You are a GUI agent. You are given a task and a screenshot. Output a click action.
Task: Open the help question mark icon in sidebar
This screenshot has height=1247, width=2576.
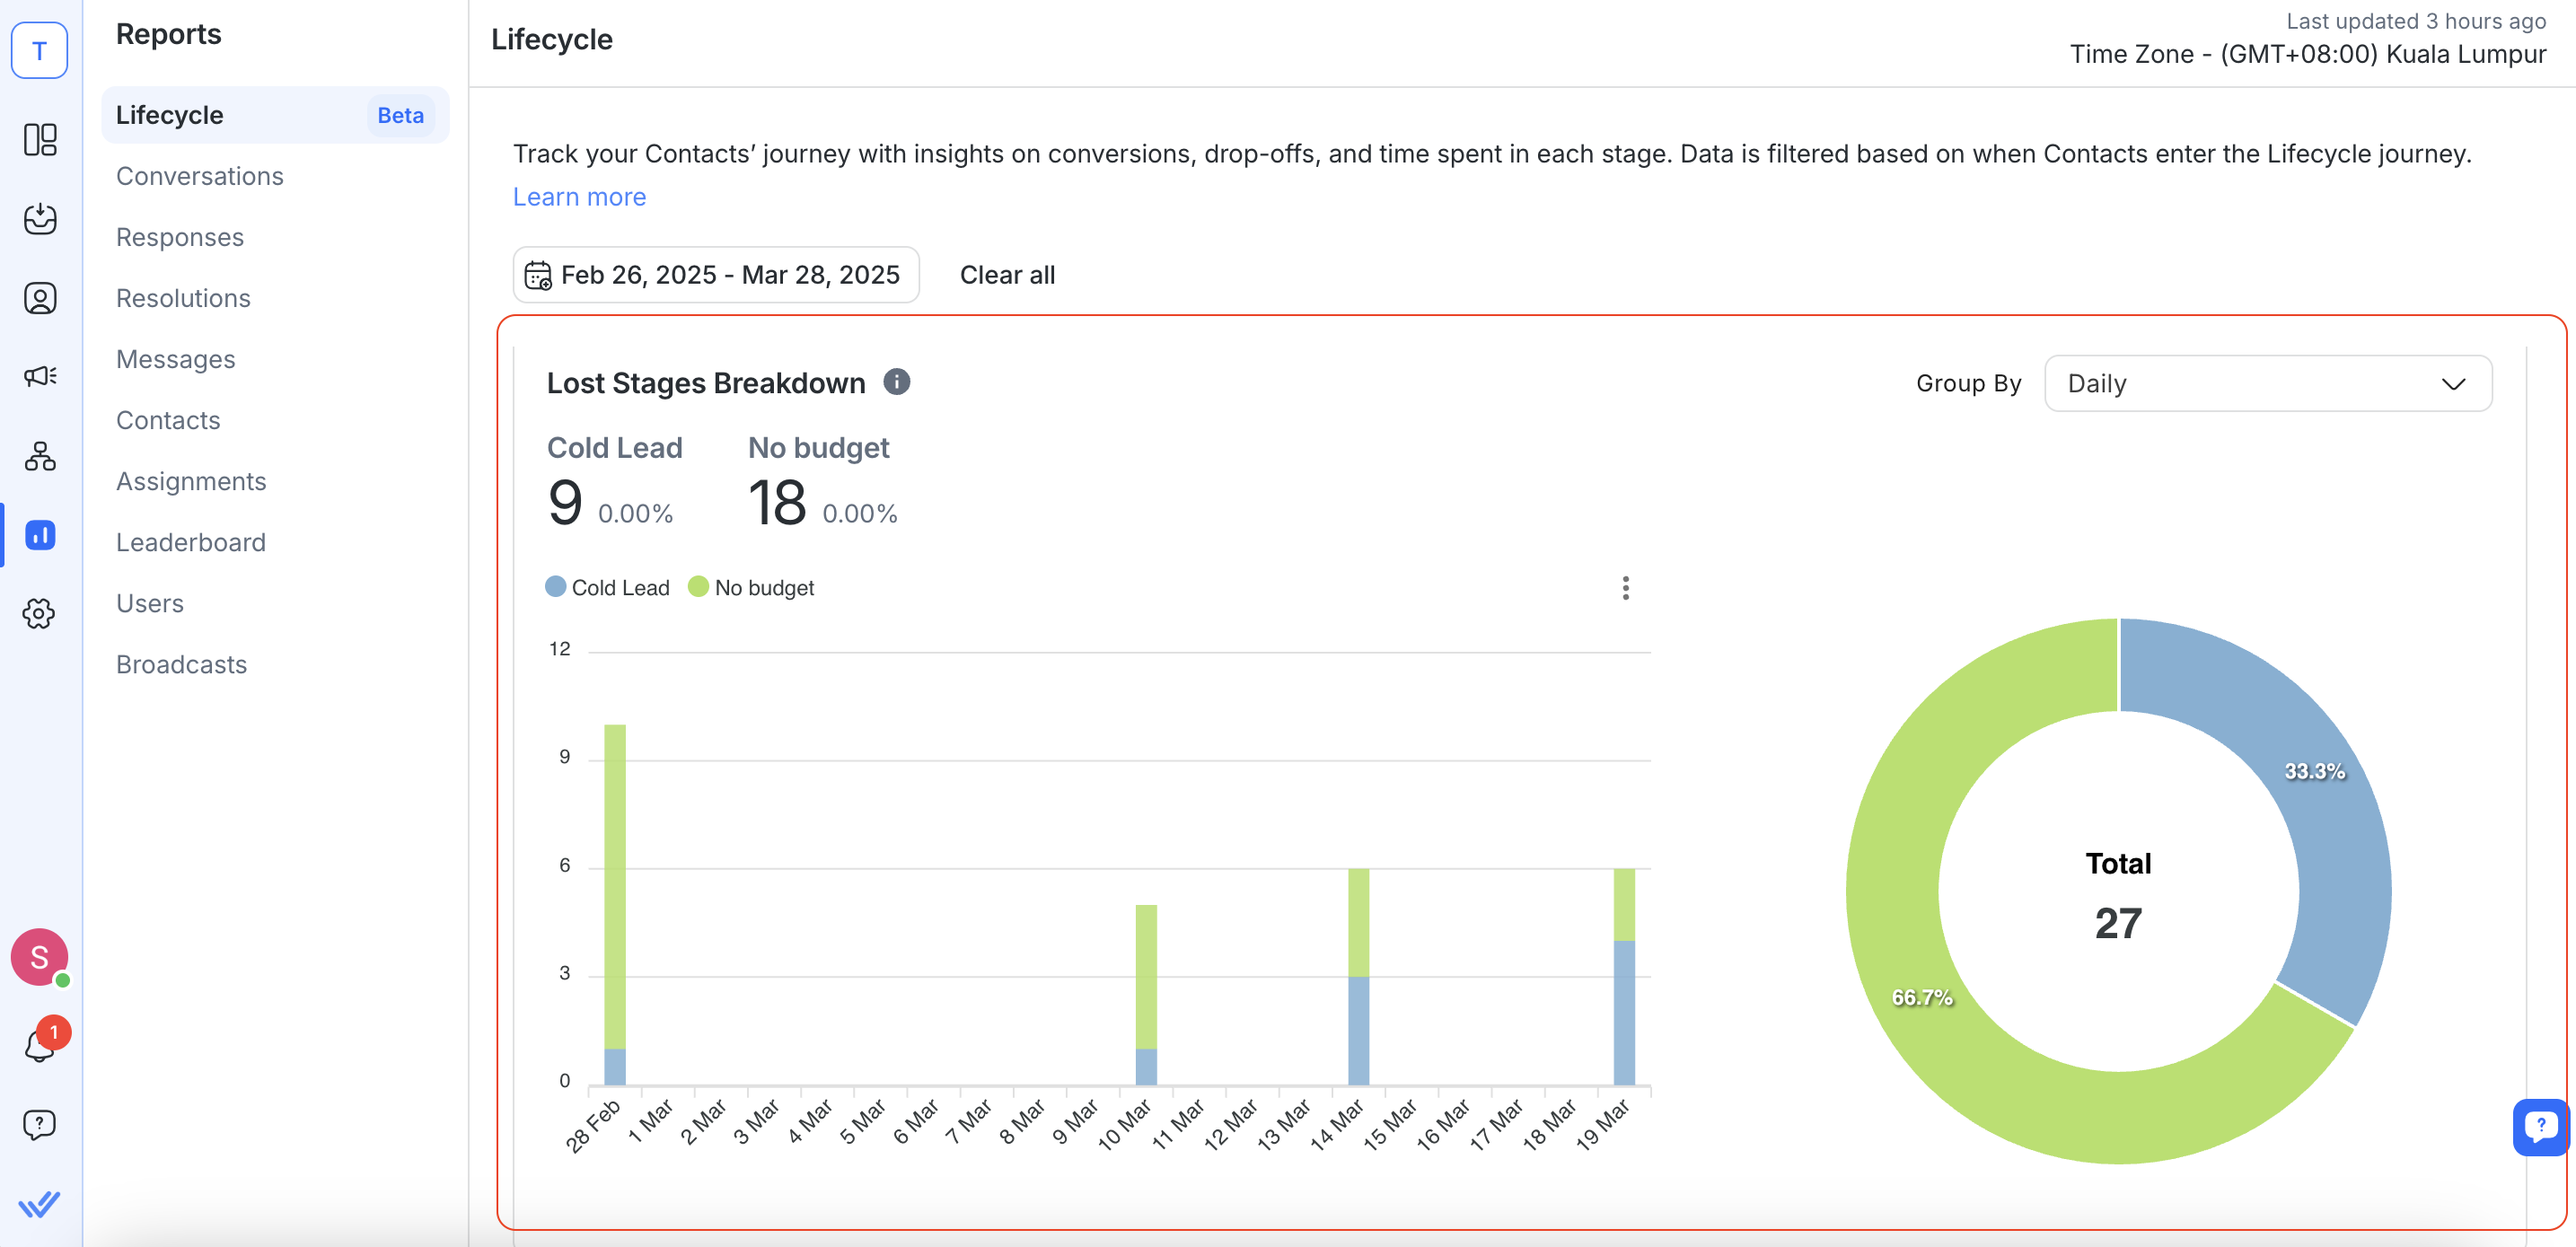[x=40, y=1124]
